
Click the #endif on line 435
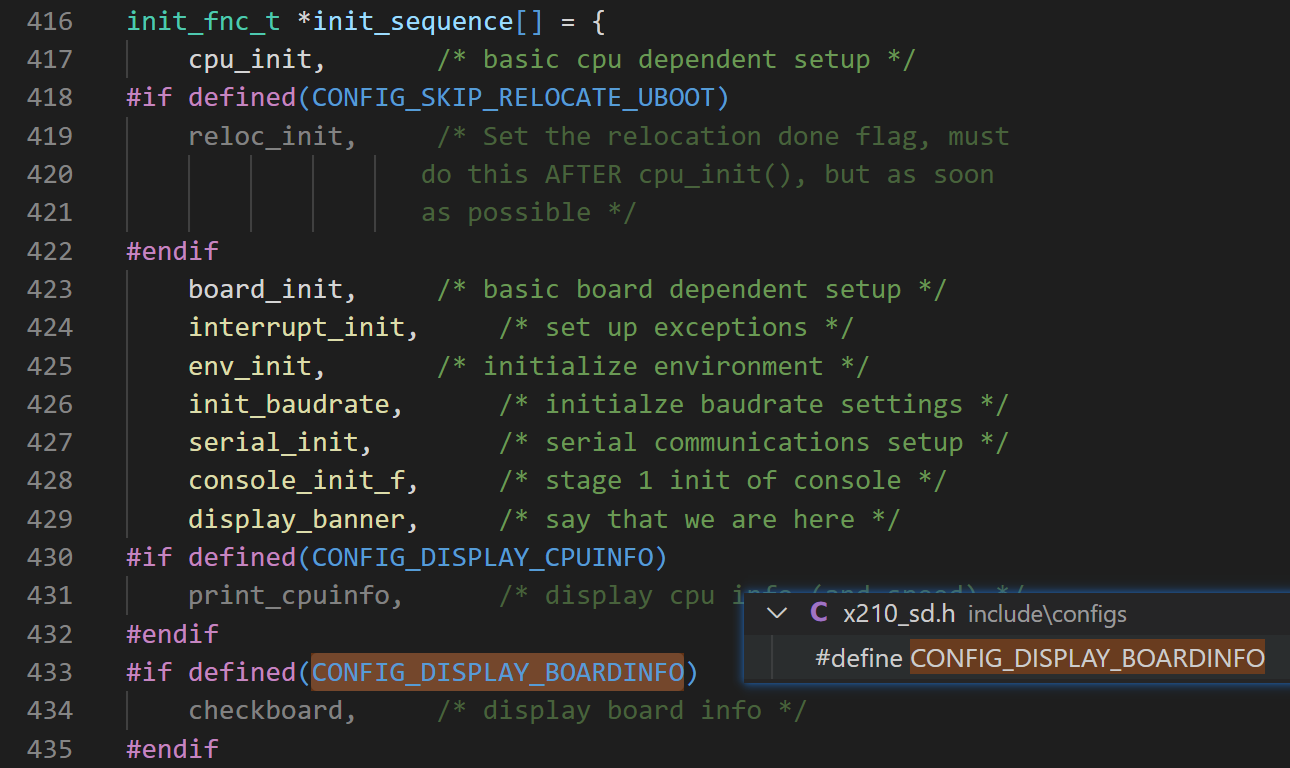tap(172, 749)
